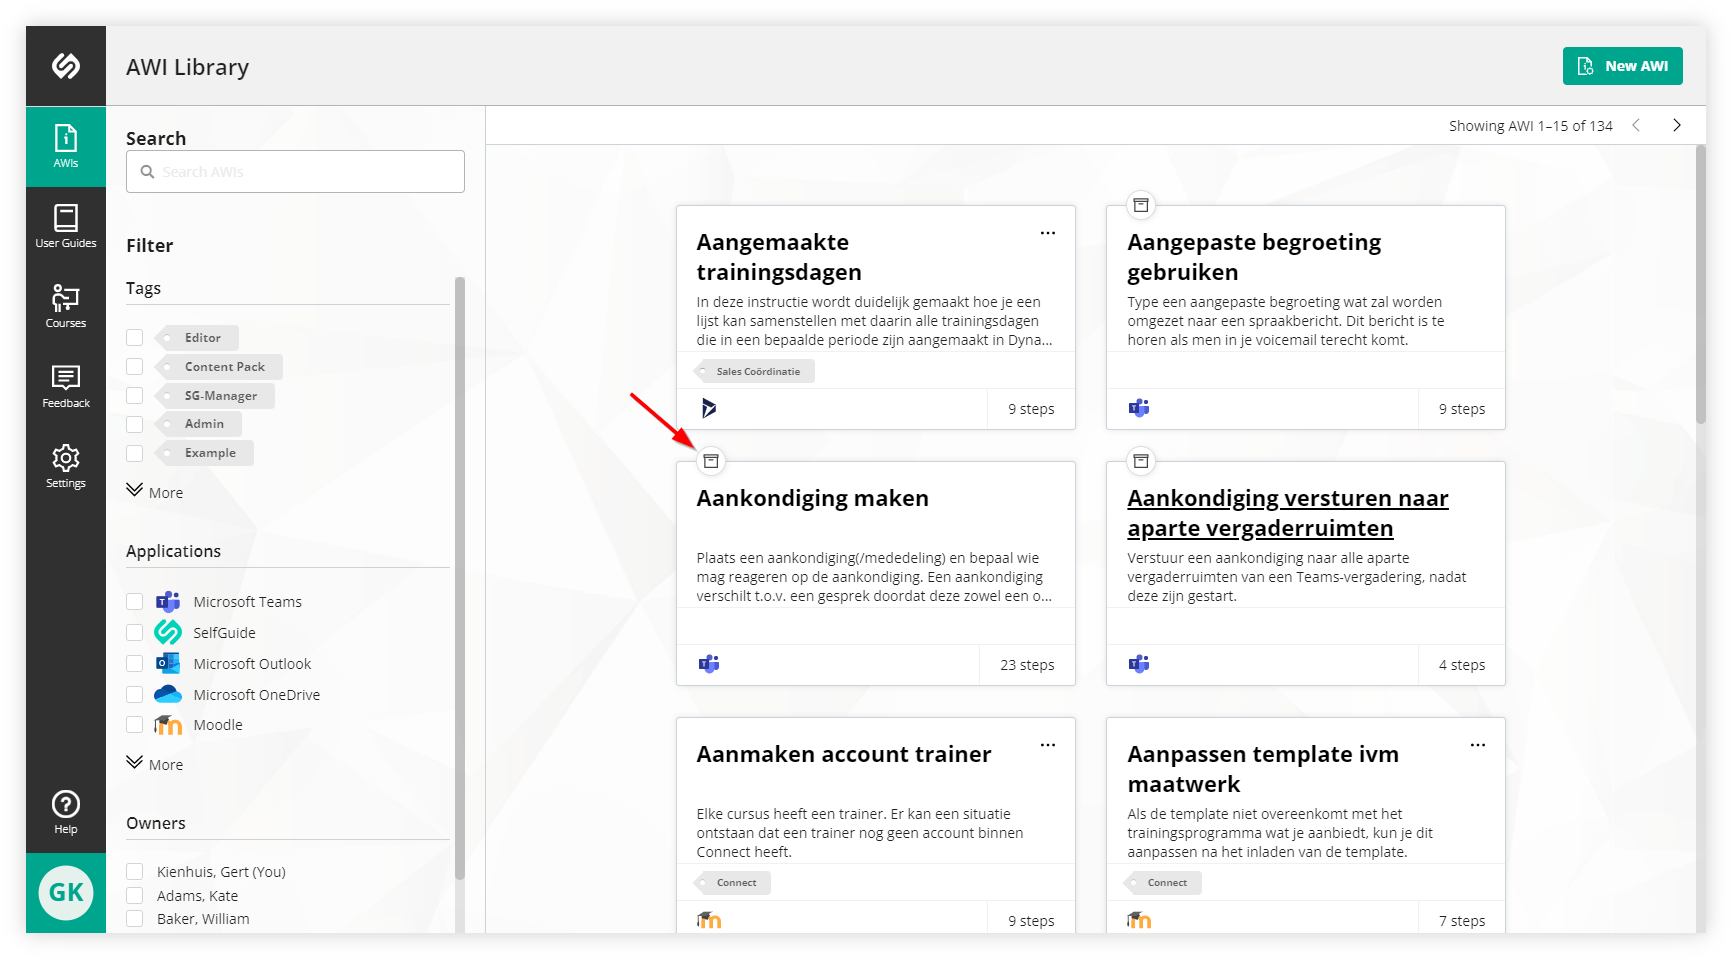Enable the Microsoft Teams application filter

(x=135, y=601)
